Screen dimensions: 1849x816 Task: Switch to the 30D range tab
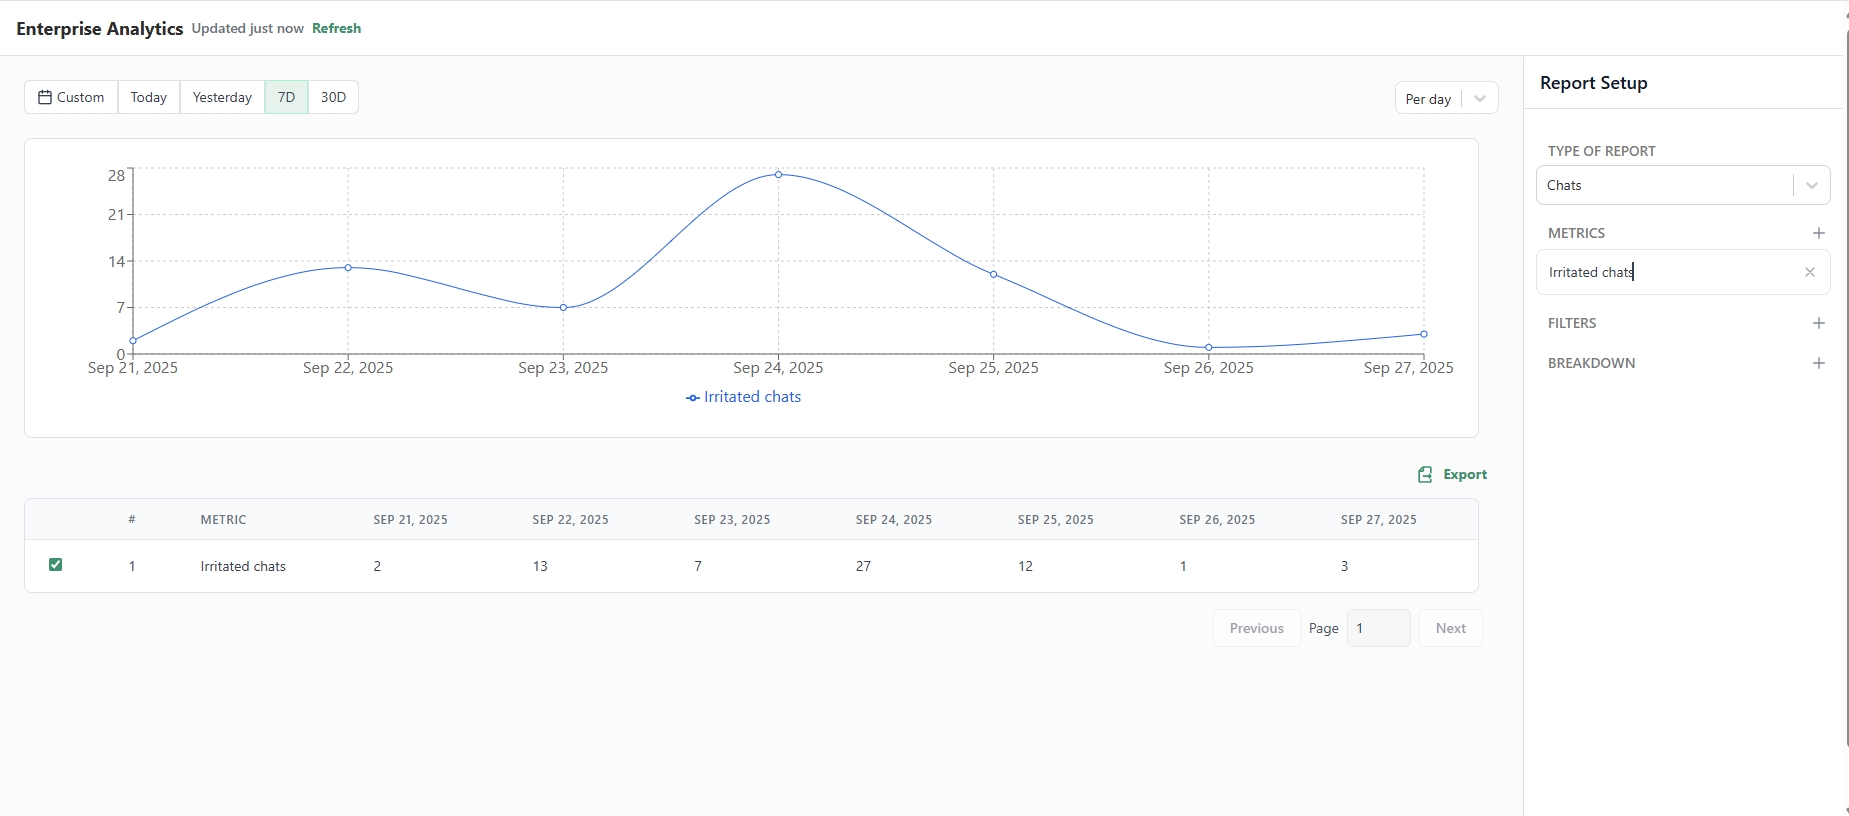coord(333,97)
